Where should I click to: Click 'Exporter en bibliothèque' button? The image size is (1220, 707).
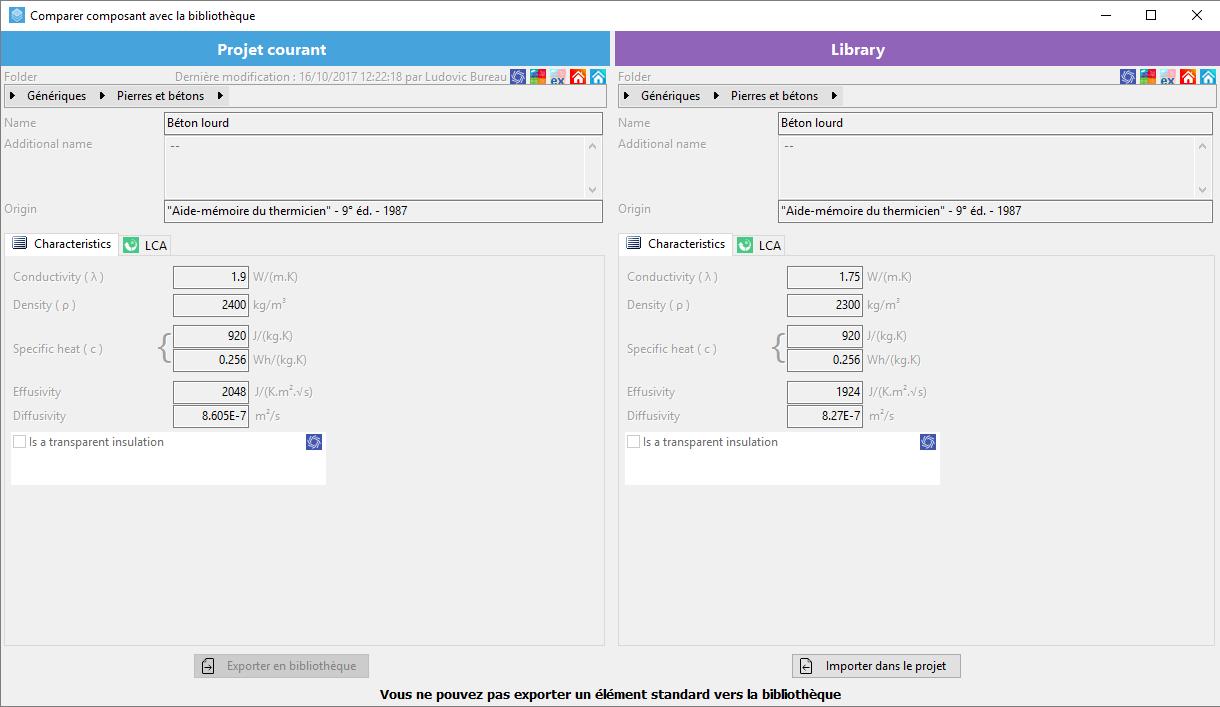coord(282,666)
